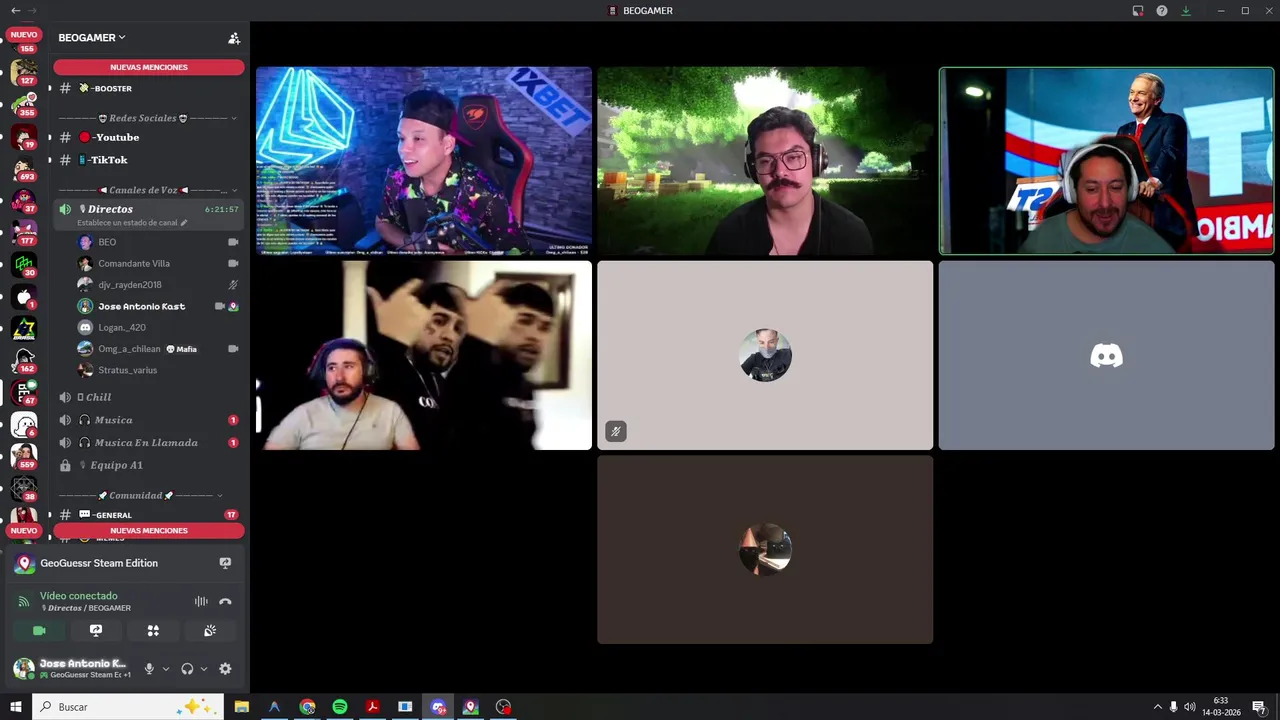Open the soundboard button
Screen dimensions: 1280x720
click(x=210, y=631)
